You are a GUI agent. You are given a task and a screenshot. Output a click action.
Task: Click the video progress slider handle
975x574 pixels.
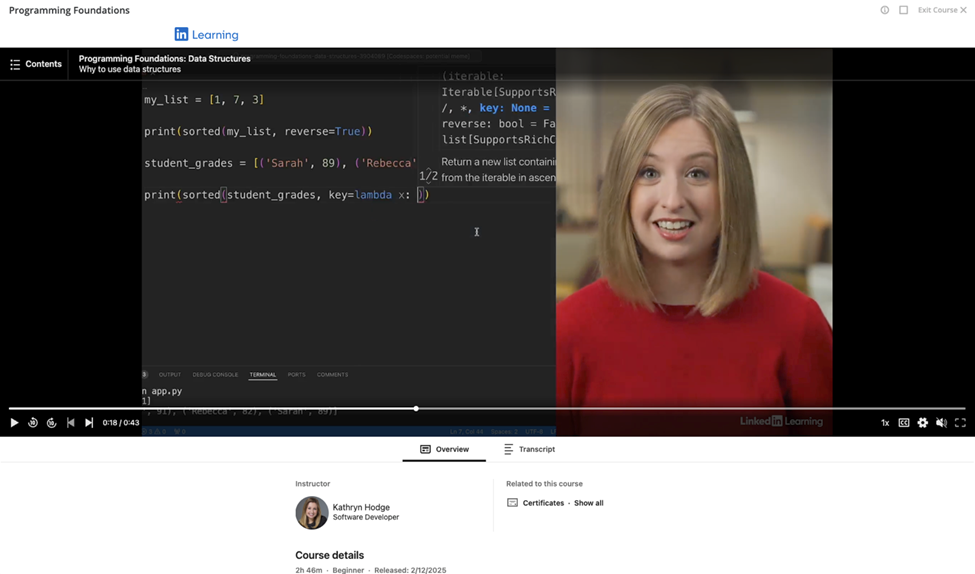point(416,409)
